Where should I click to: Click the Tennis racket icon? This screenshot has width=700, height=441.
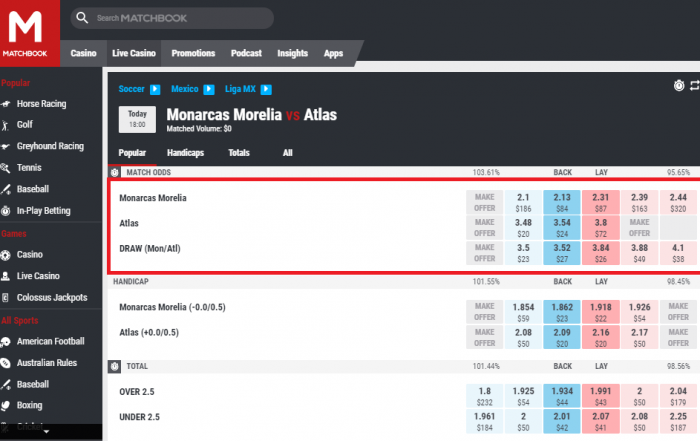pos(5,168)
